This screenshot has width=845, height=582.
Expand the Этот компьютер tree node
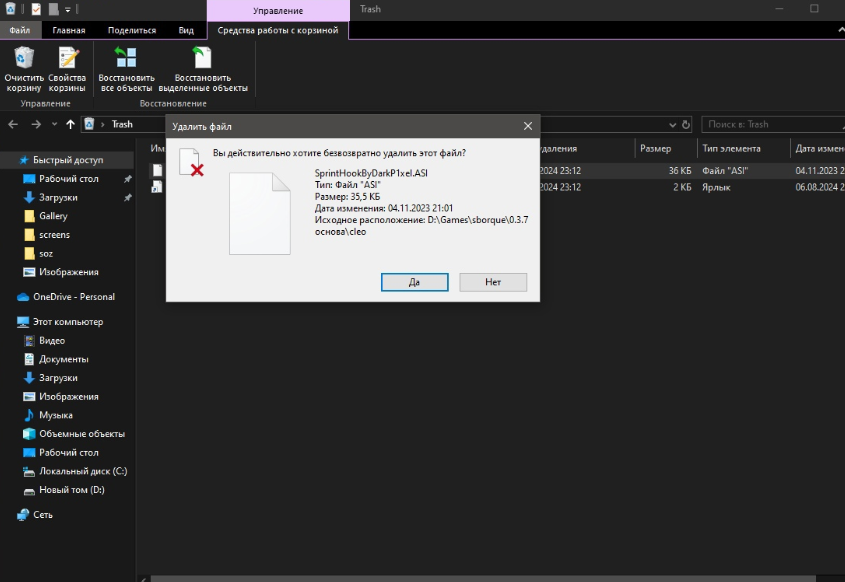8,322
